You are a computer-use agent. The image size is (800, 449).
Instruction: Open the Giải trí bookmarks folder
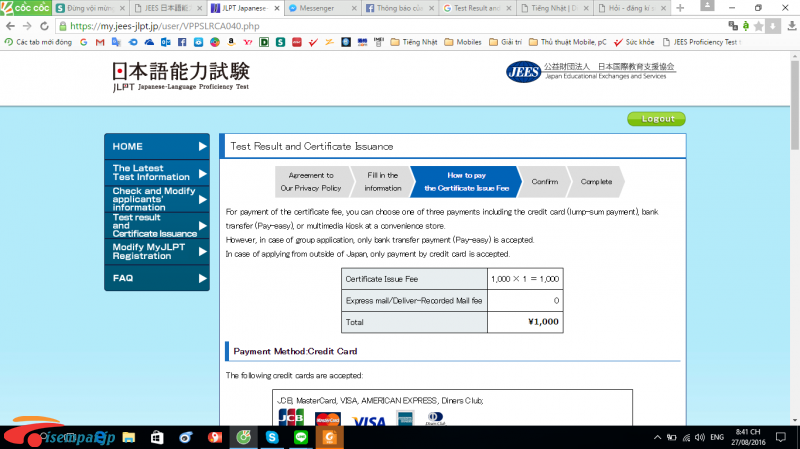coord(505,42)
